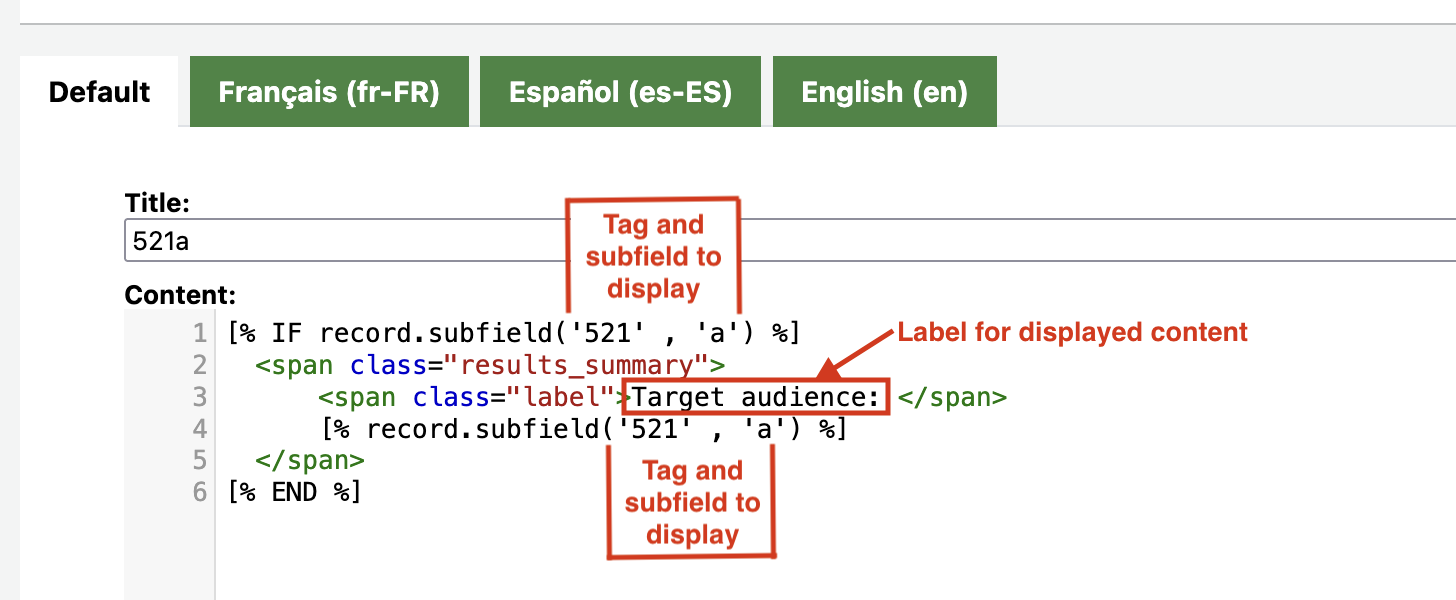1456x600 pixels.
Task: Click the lower "Tag and subfield to display" callout
Action: (x=692, y=502)
